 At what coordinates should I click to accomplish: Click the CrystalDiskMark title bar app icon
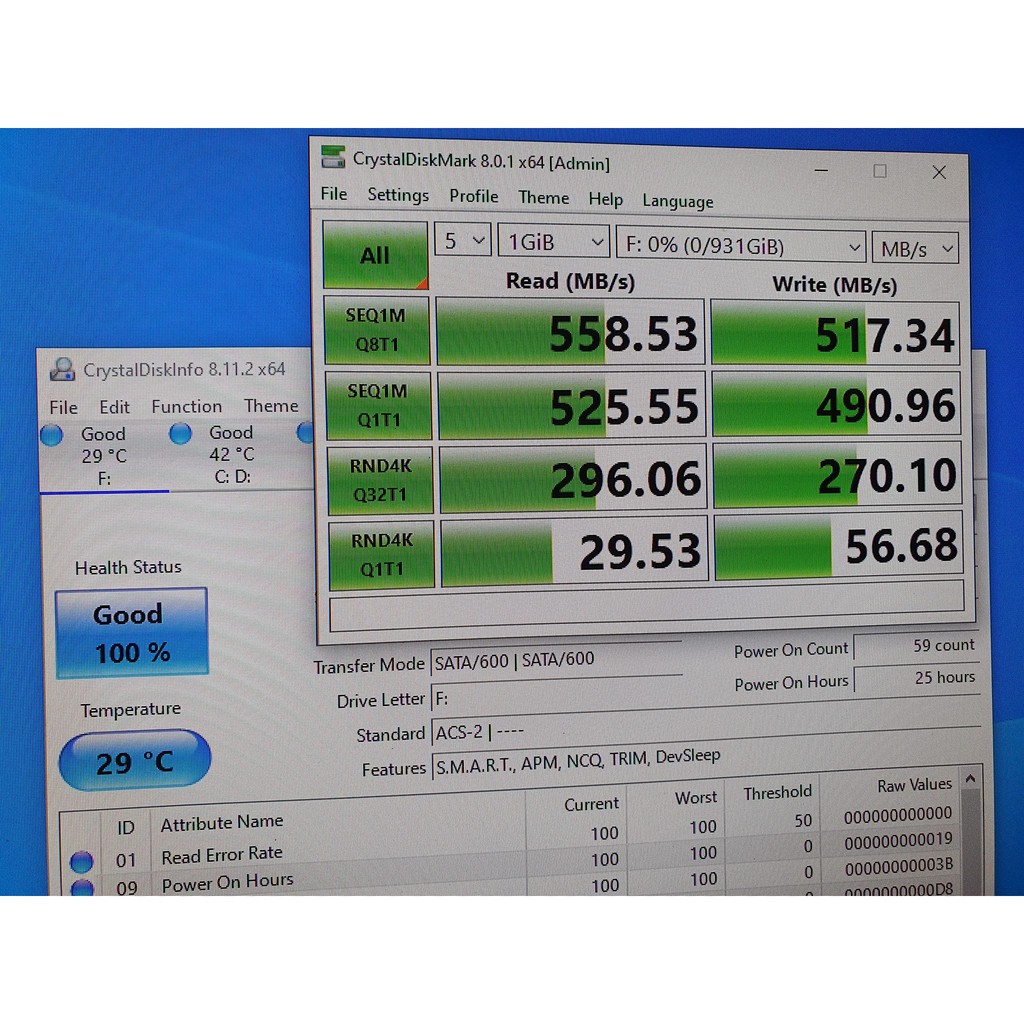(333, 157)
